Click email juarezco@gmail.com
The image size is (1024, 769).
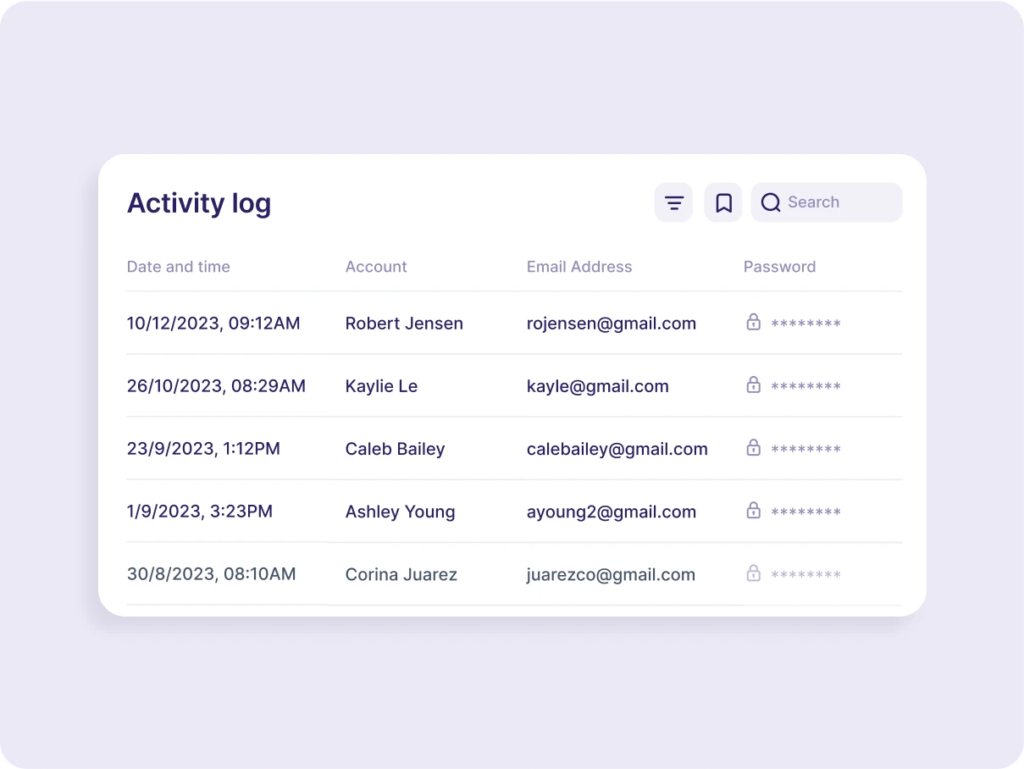611,574
